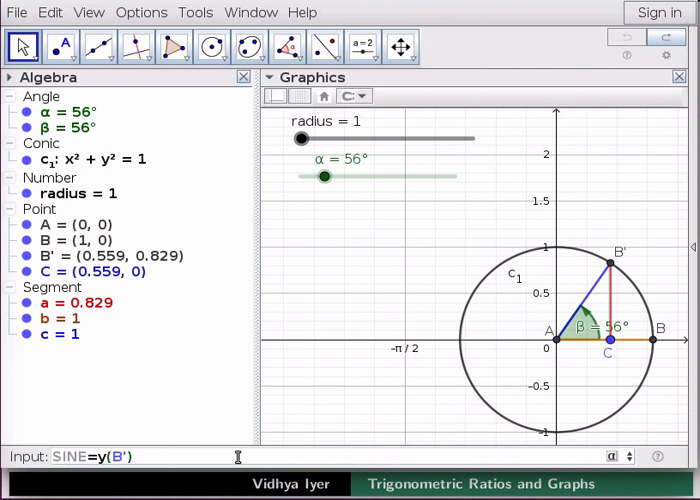Collapse the Point group in Algebra tree
Image resolution: width=700 pixels, height=500 pixels.
10,210
